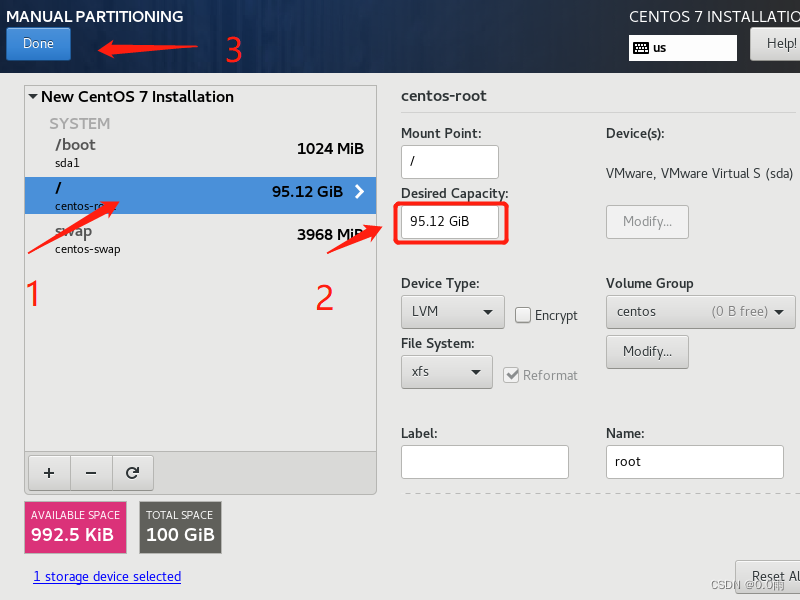The width and height of the screenshot is (800, 600).
Task: Click the Modify button under Device(s)
Action: (x=647, y=222)
